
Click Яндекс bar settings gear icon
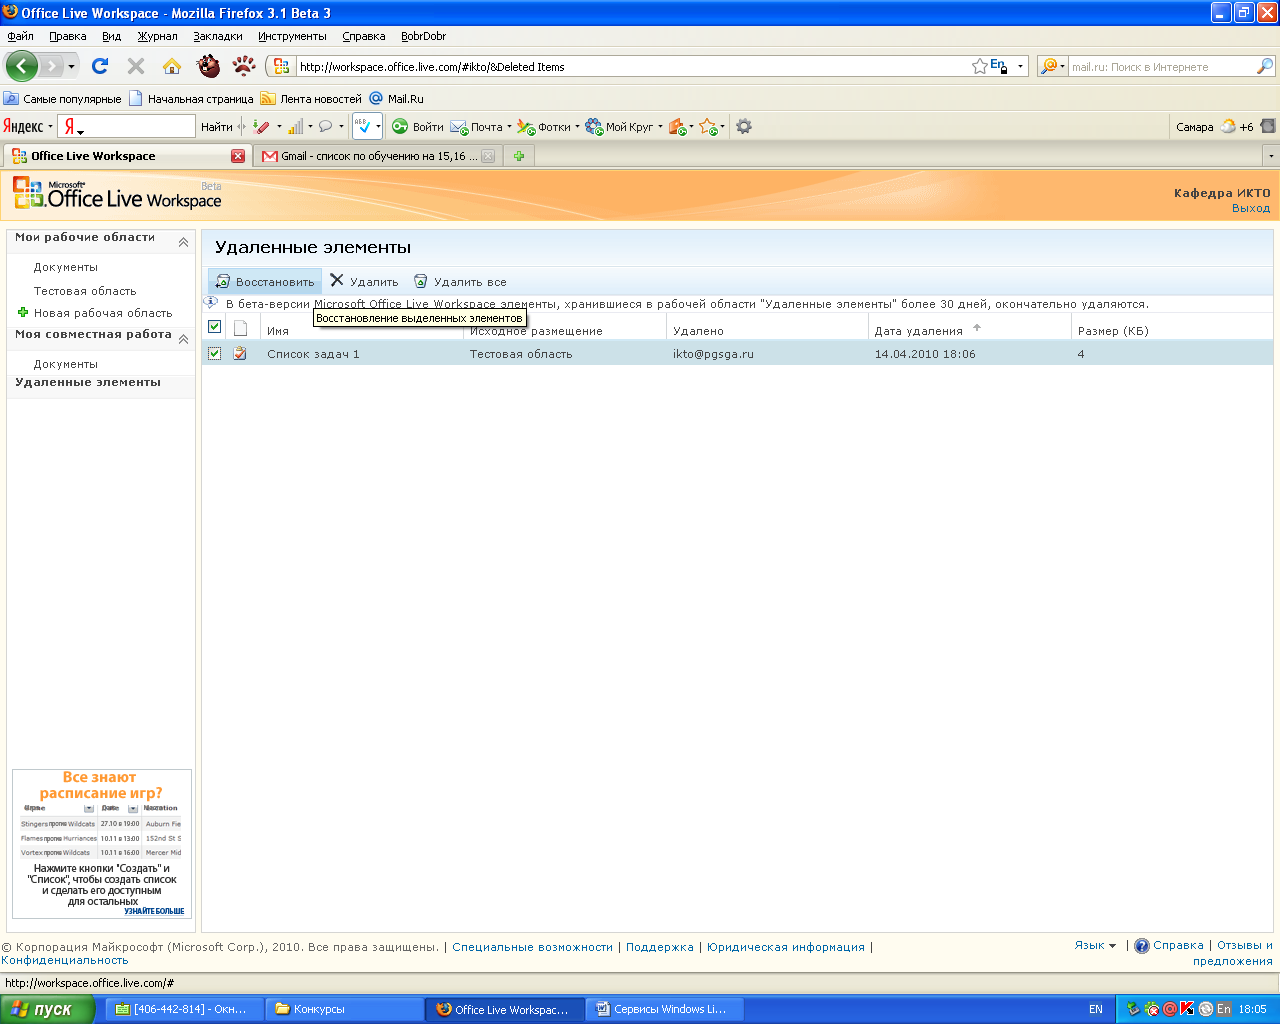[743, 126]
